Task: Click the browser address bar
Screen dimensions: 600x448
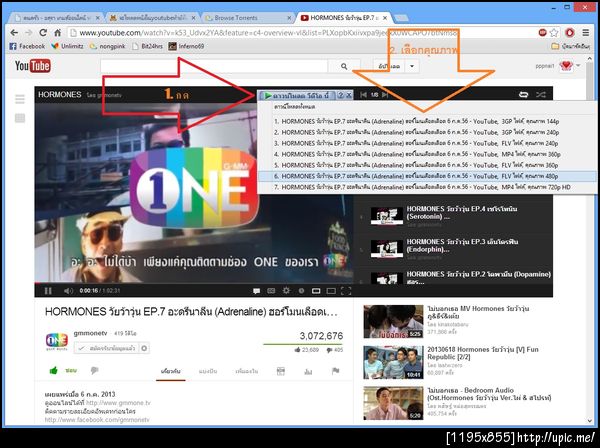Action: [x=301, y=33]
